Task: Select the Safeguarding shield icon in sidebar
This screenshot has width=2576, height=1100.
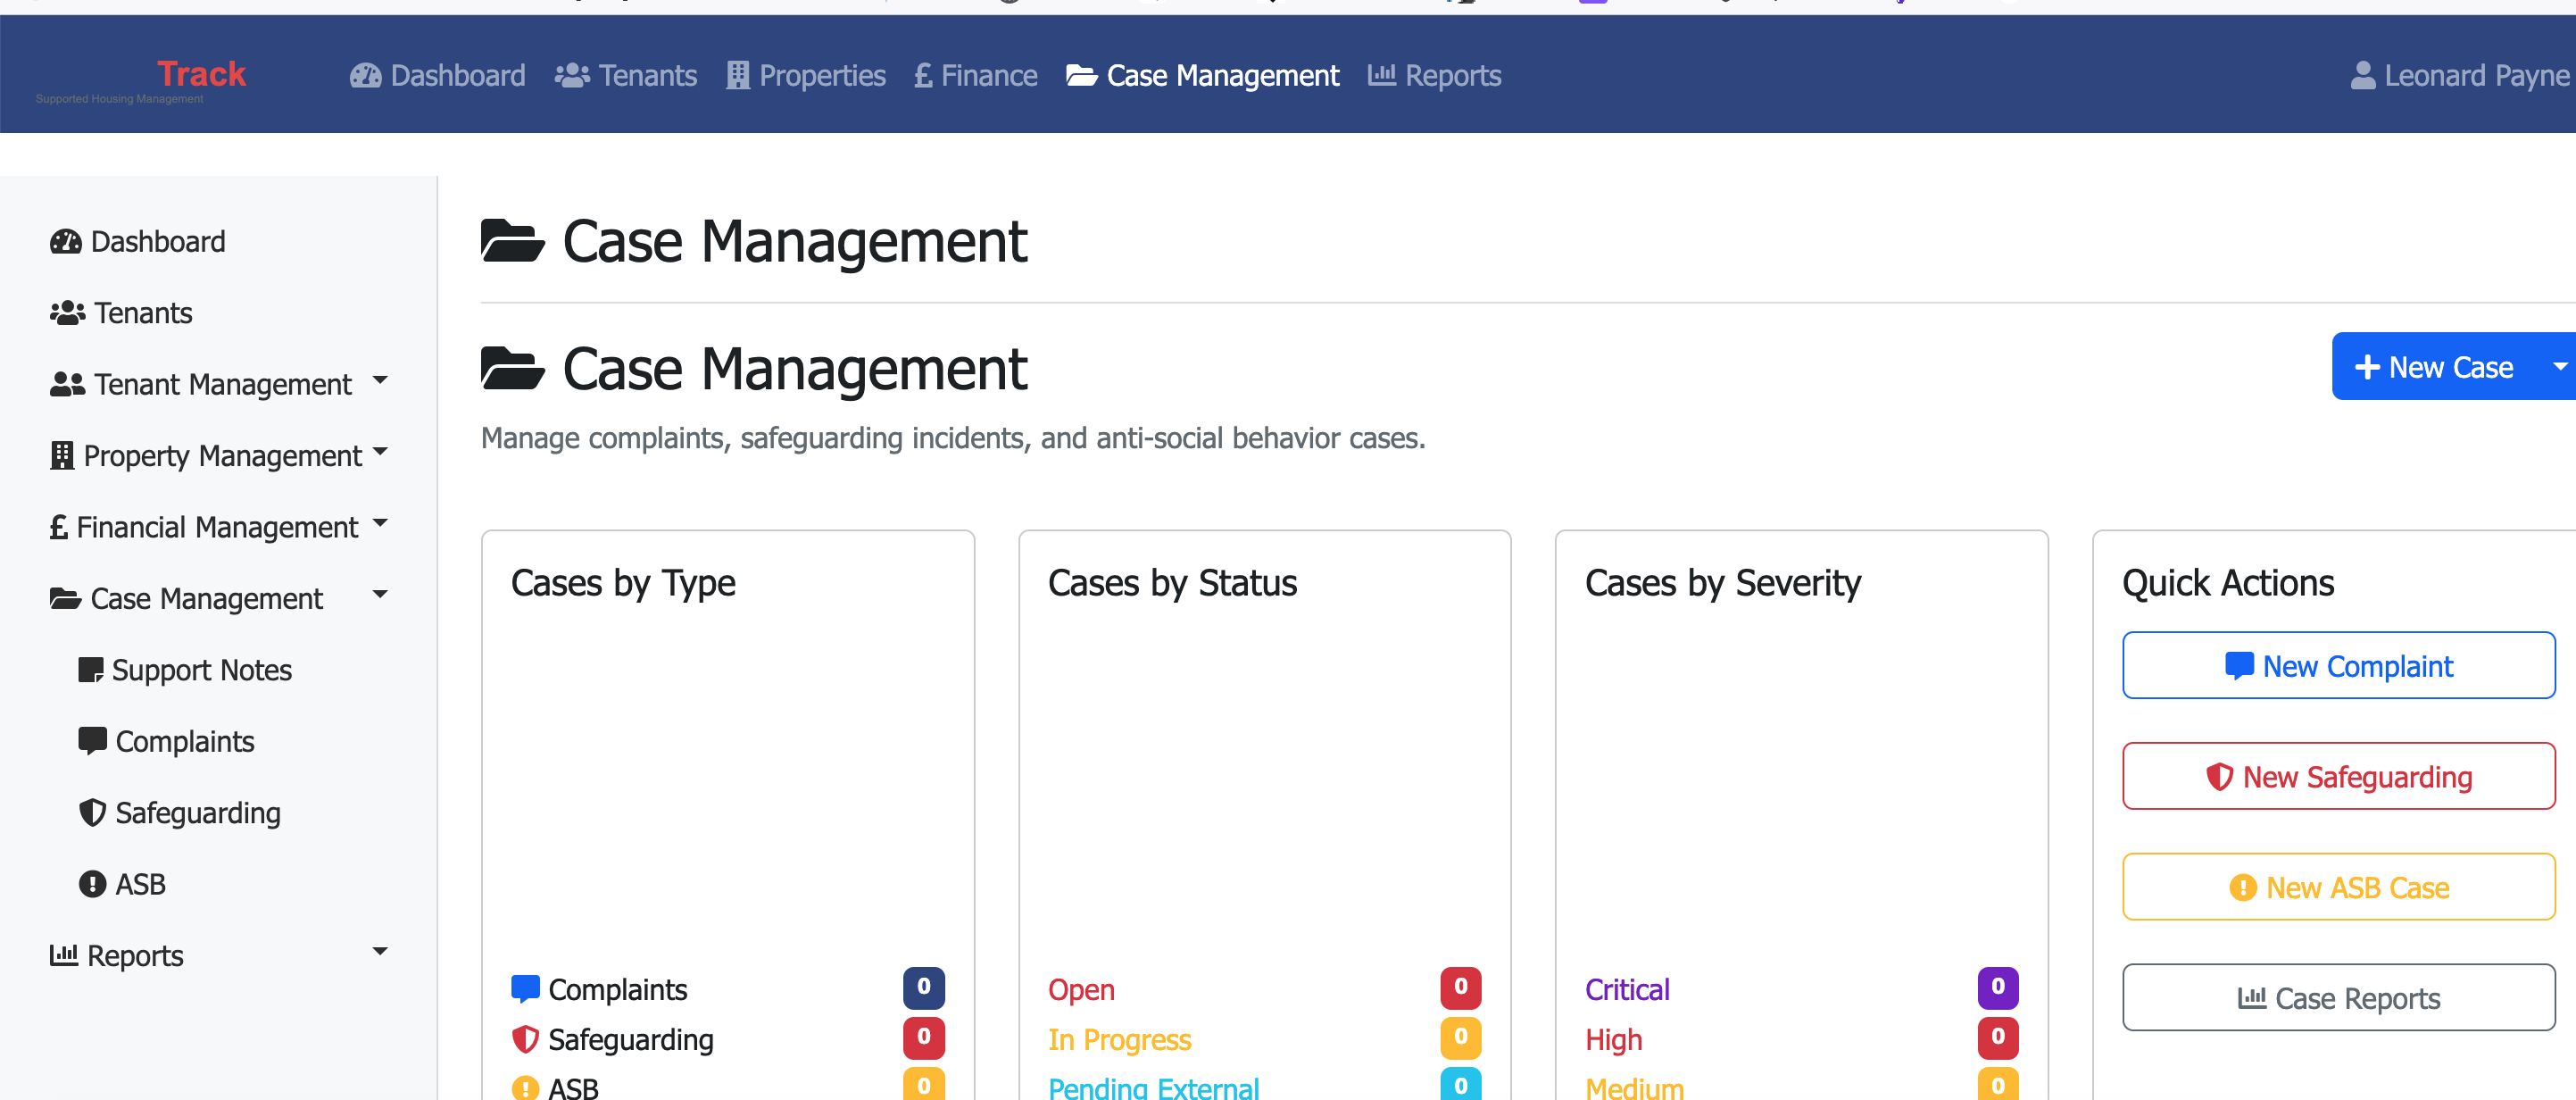Action: point(92,813)
